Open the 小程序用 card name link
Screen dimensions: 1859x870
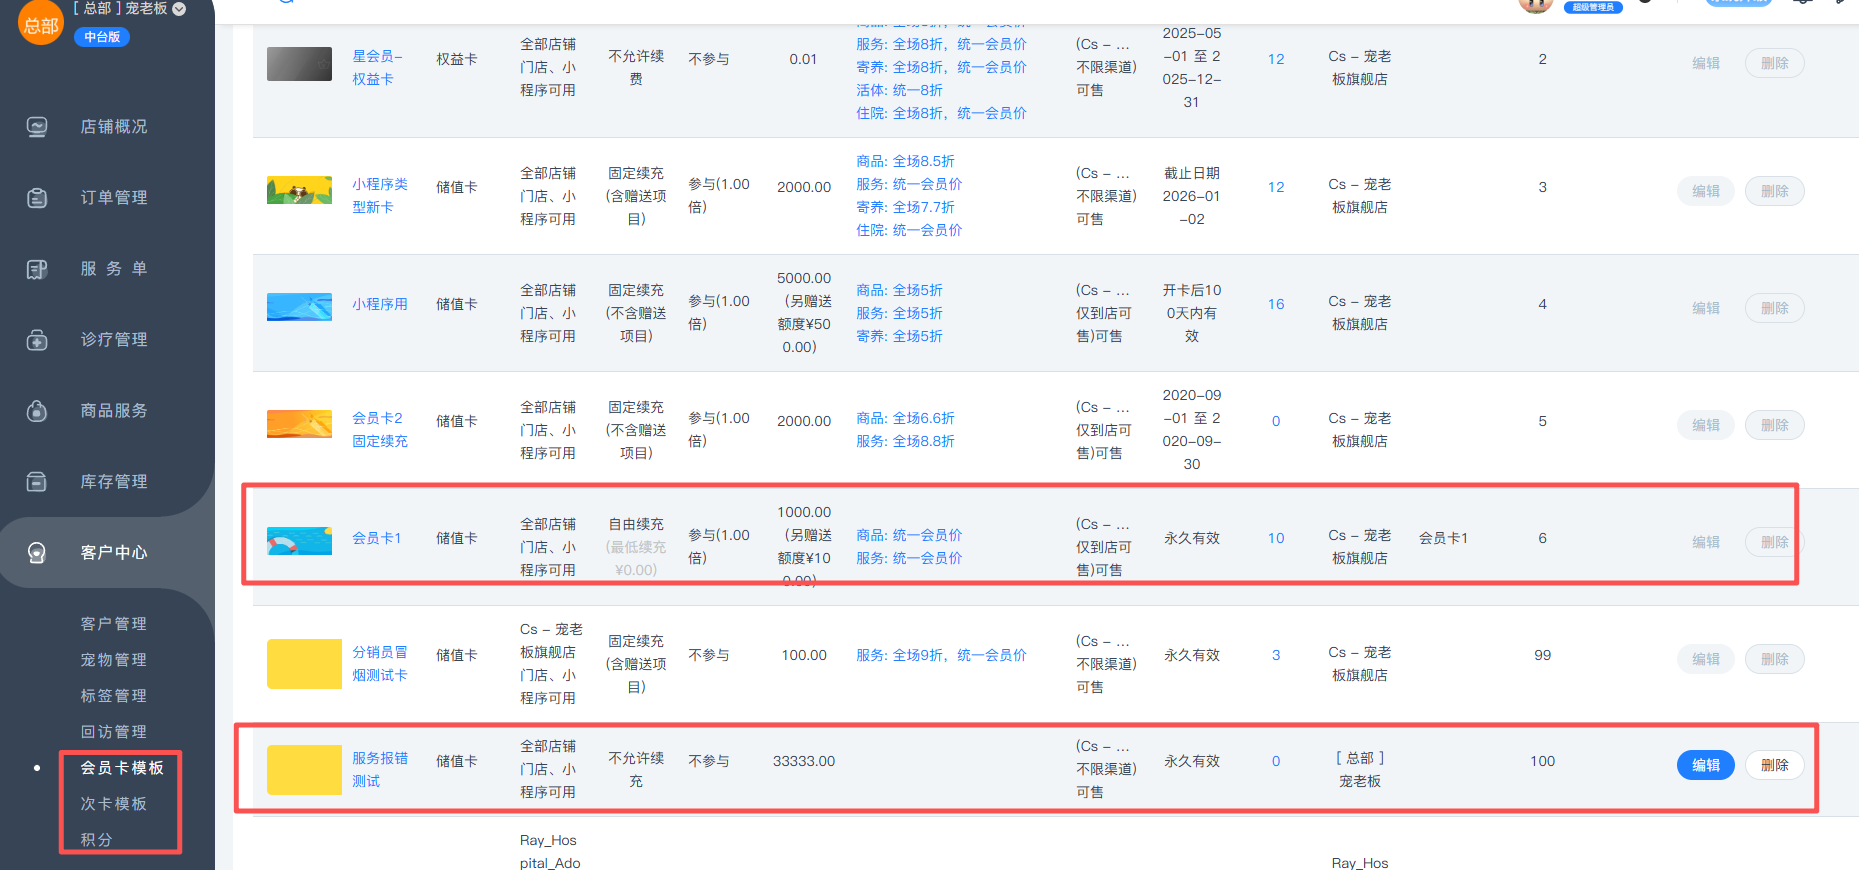tap(379, 304)
